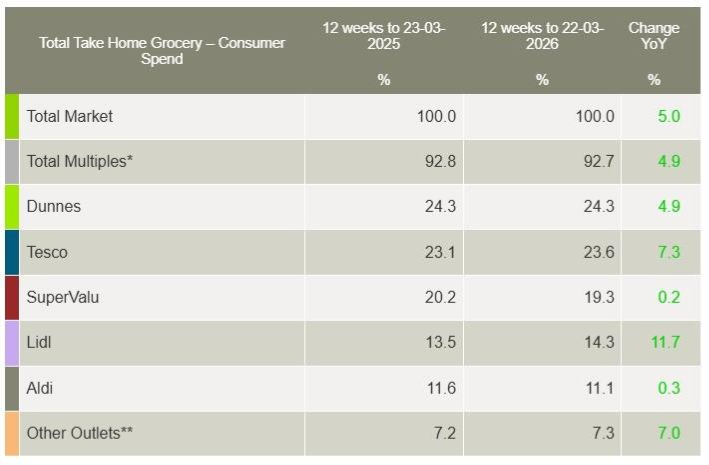Screen dimensions: 709x465
Task: Click Other Outlets' 7.0 YoY change value
Action: tap(668, 433)
